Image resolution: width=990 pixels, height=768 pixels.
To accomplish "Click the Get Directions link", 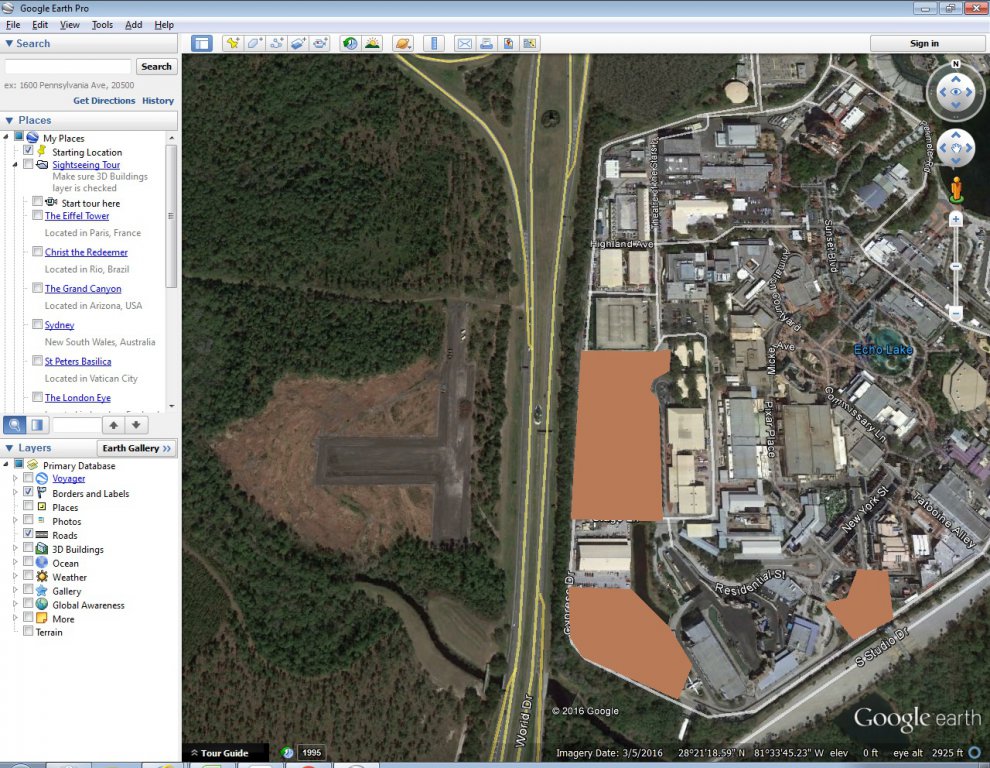I will pyautogui.click(x=104, y=100).
